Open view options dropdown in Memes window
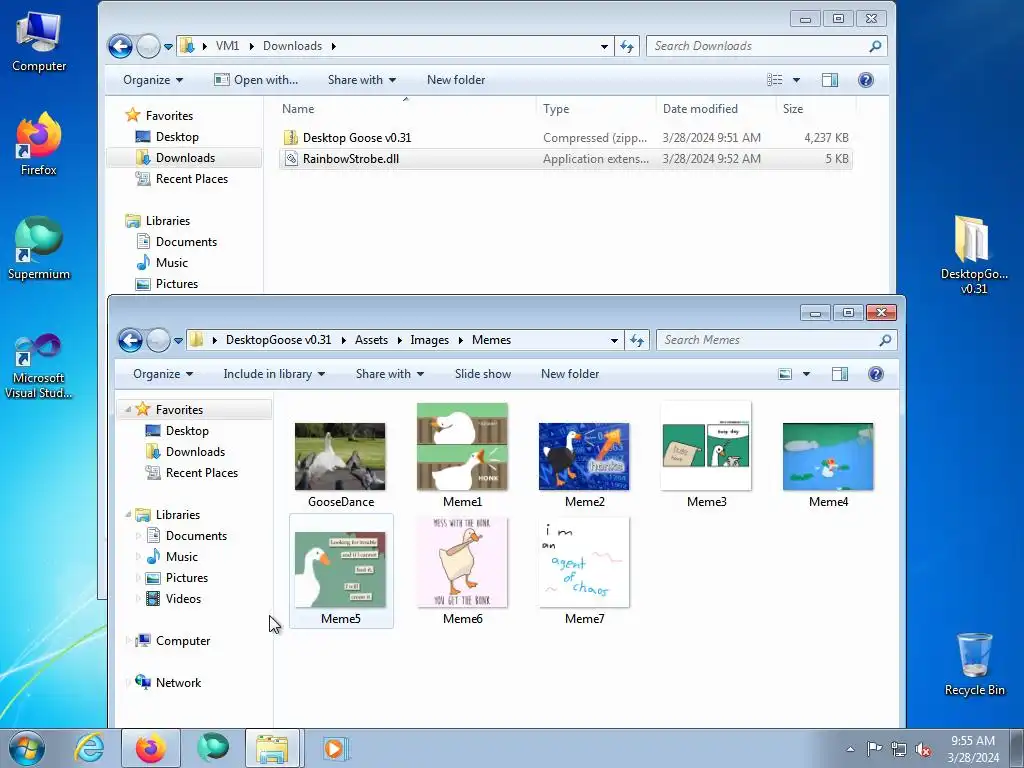The image size is (1024, 768). pos(807,374)
